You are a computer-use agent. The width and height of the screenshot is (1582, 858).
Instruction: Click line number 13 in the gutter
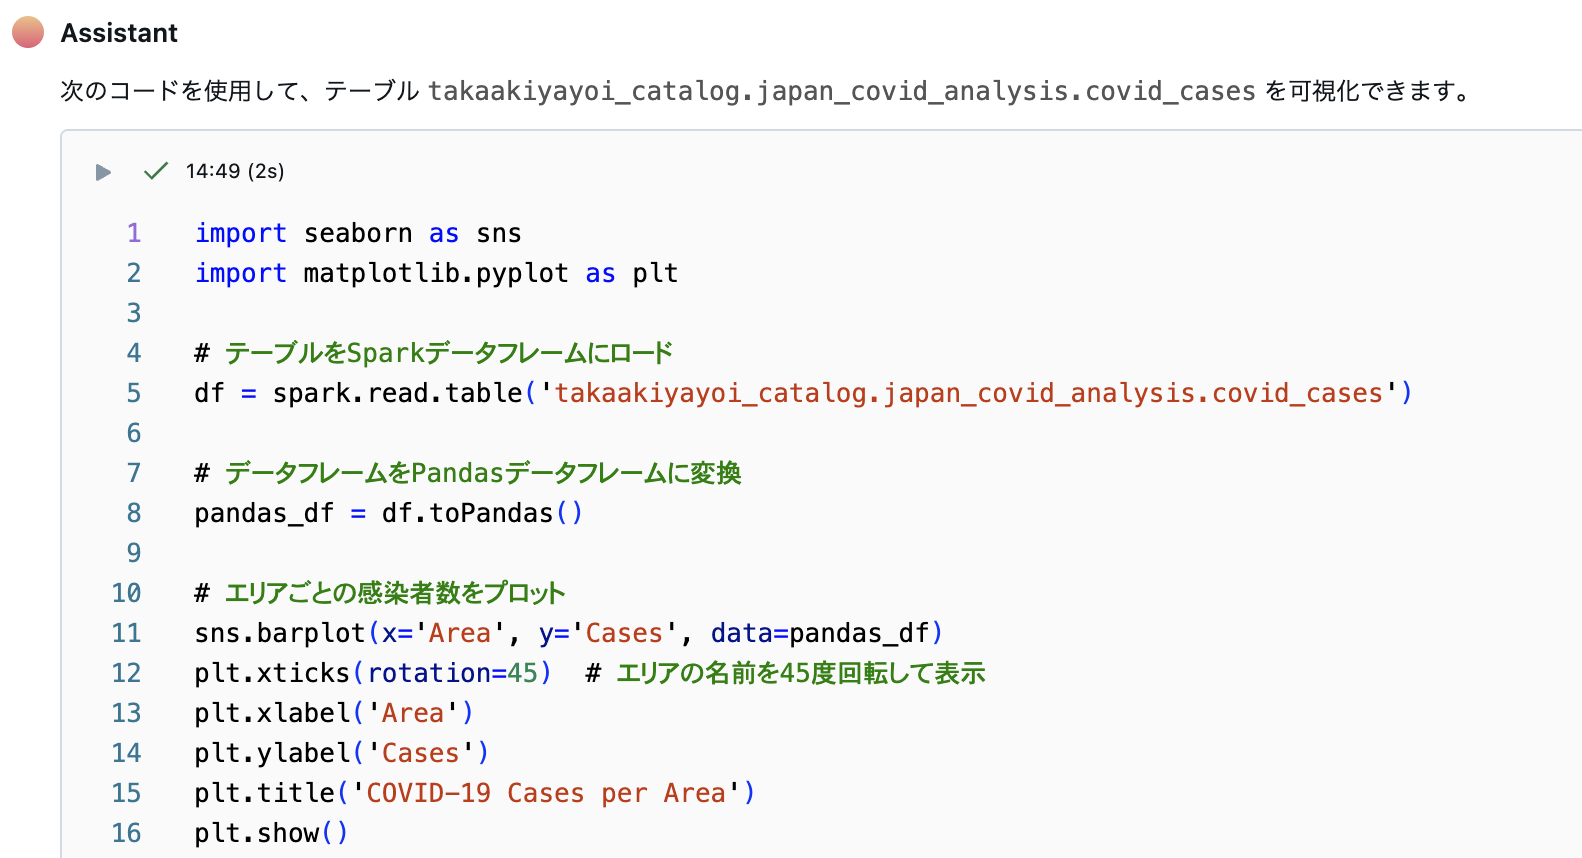(127, 713)
